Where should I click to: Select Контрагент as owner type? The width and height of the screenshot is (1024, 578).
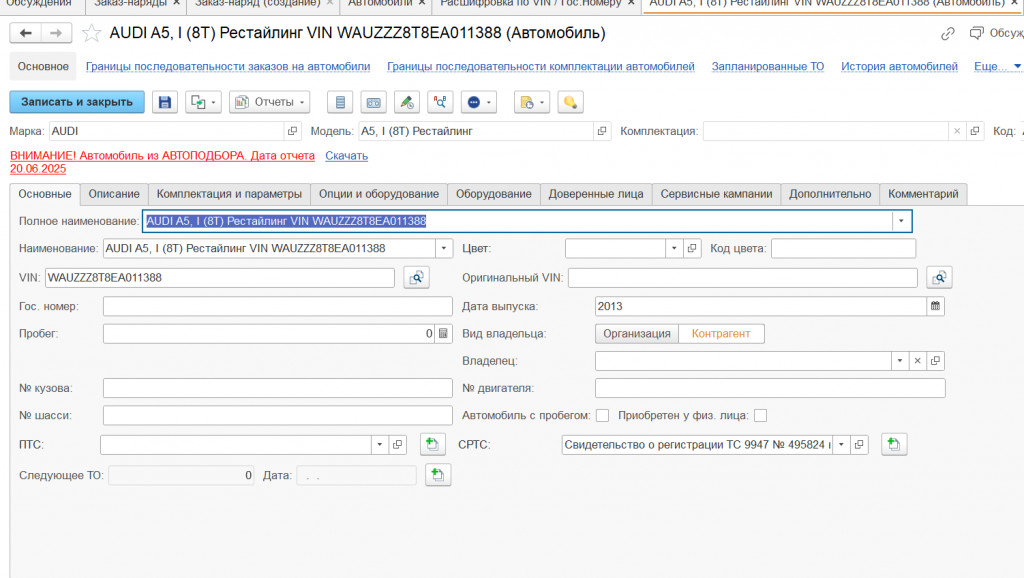tap(720, 334)
